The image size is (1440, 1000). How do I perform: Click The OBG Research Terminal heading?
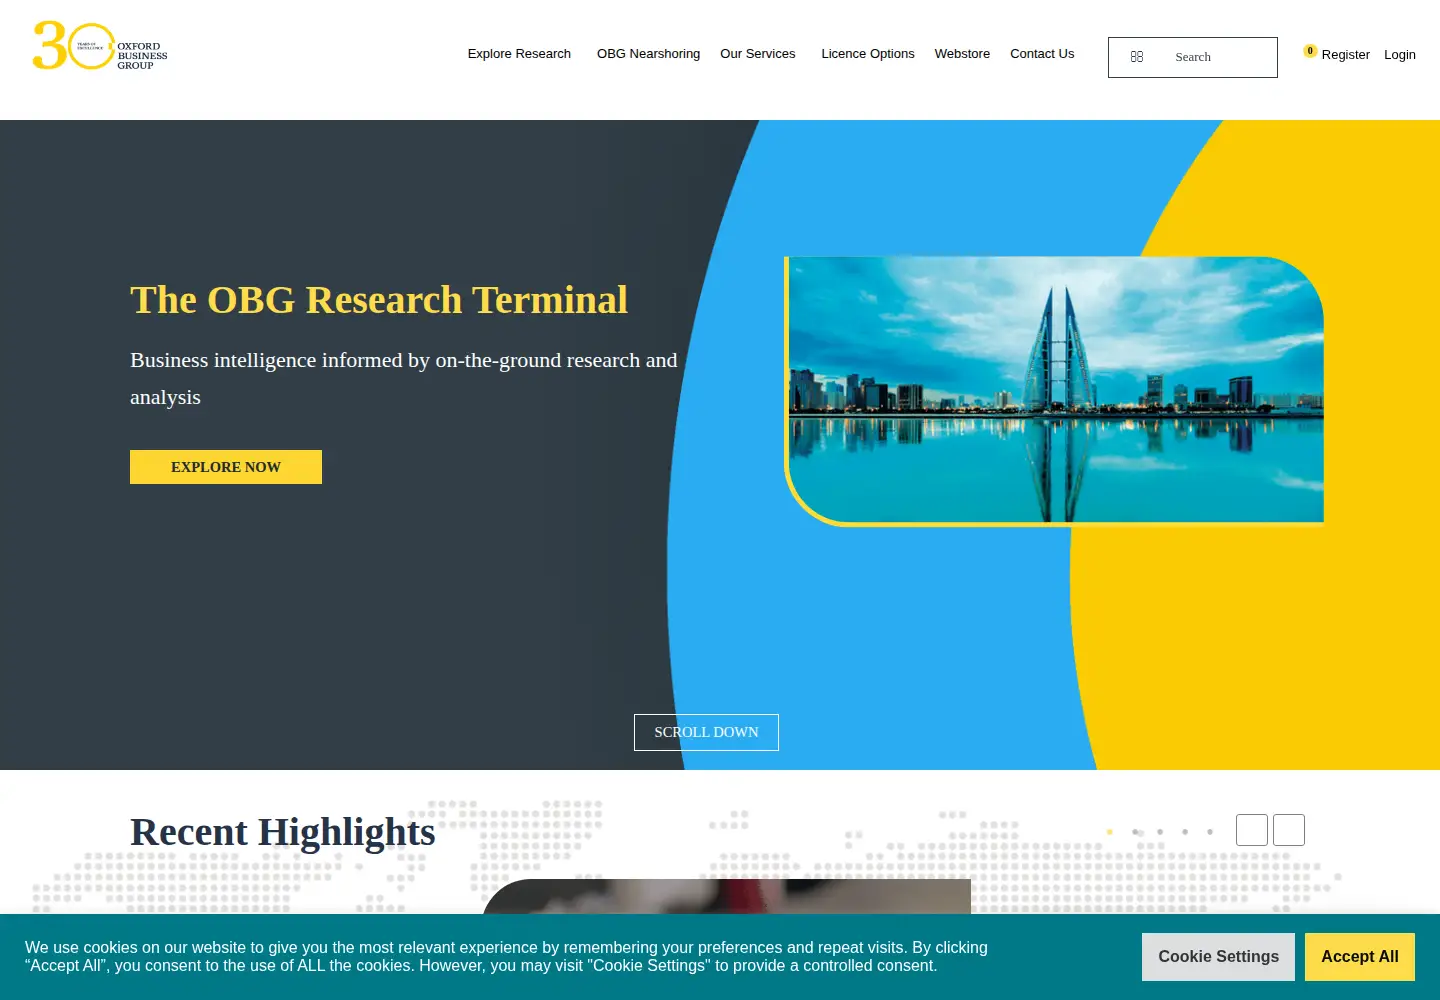click(379, 300)
